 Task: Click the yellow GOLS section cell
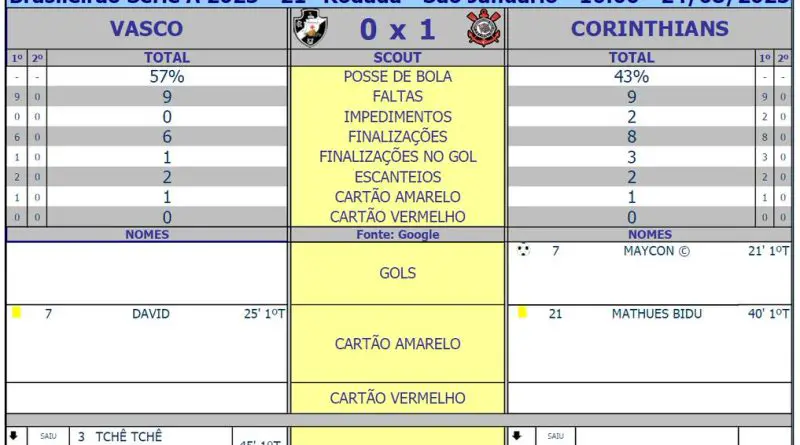(397, 273)
